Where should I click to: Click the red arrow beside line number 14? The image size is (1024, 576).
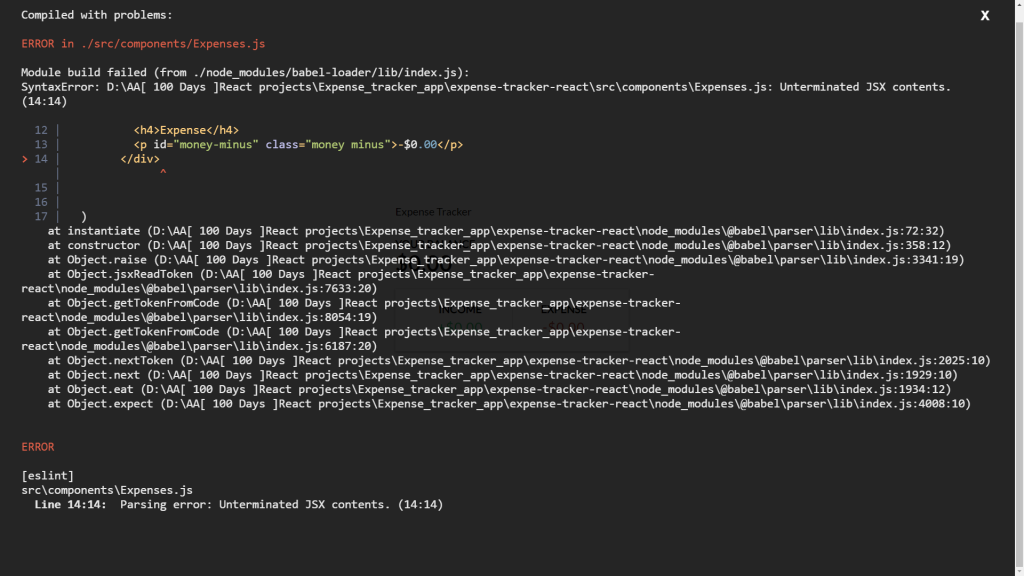[x=25, y=159]
